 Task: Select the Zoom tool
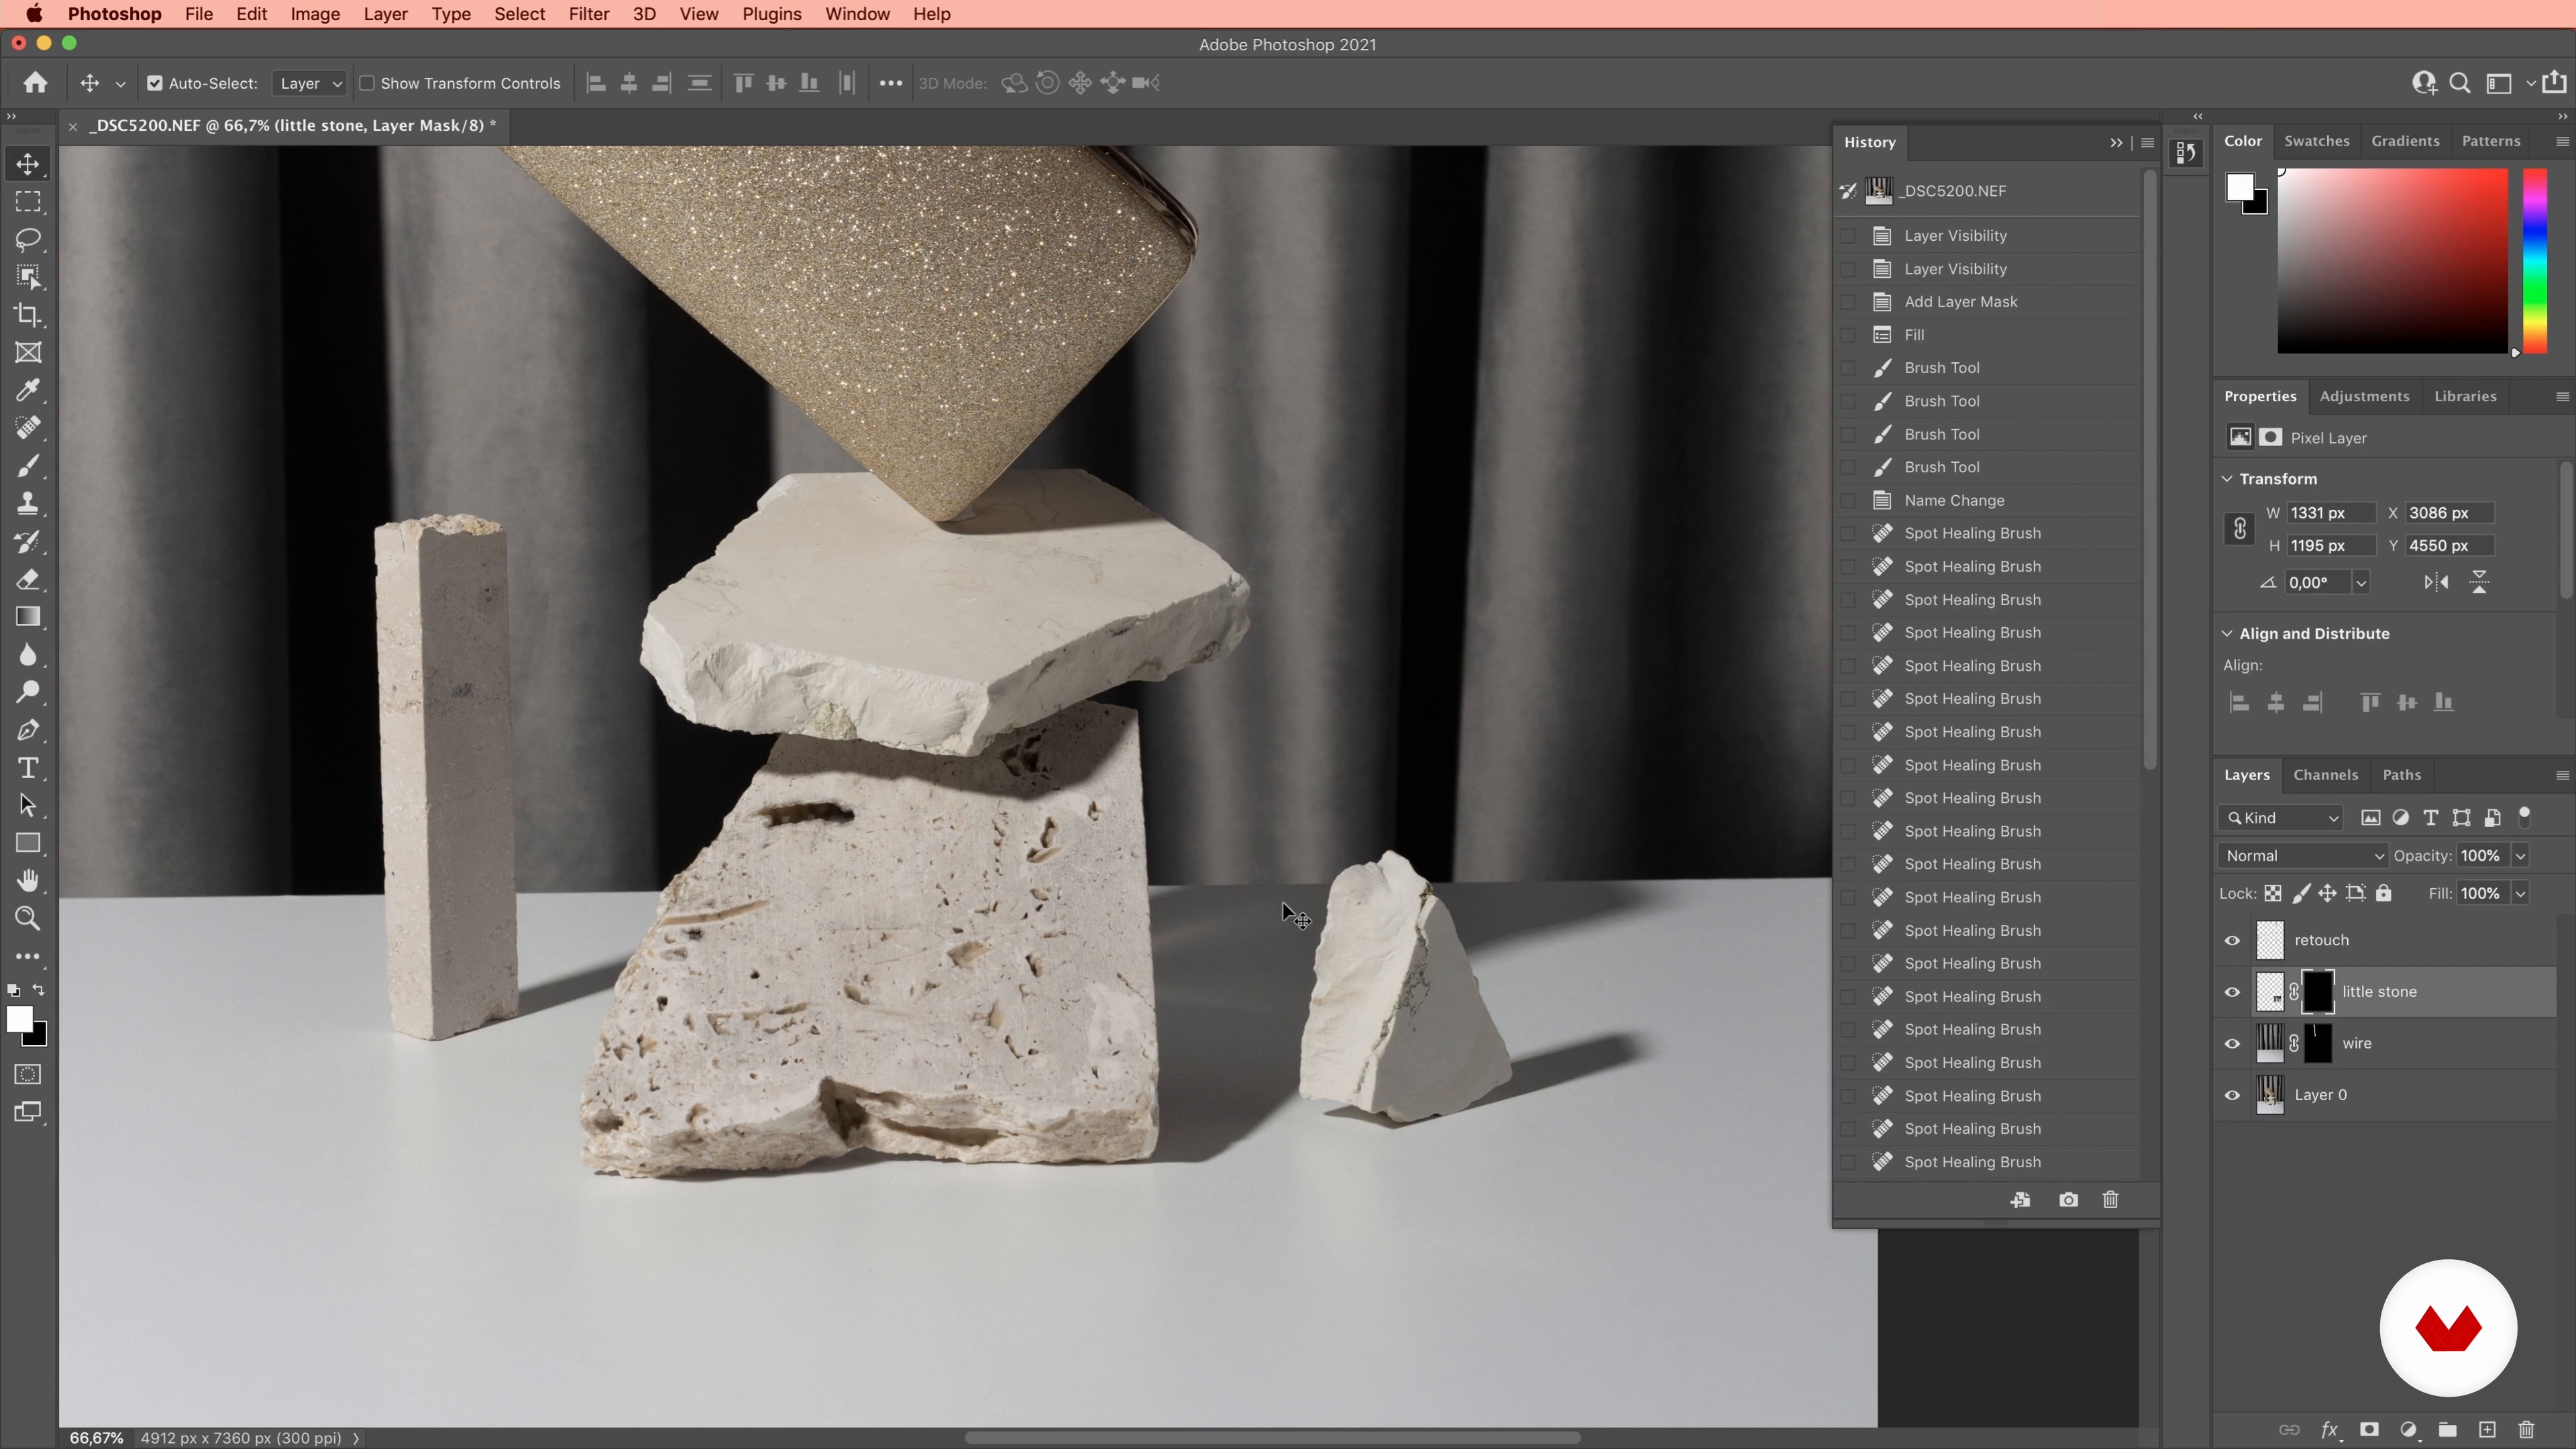pos(28,919)
